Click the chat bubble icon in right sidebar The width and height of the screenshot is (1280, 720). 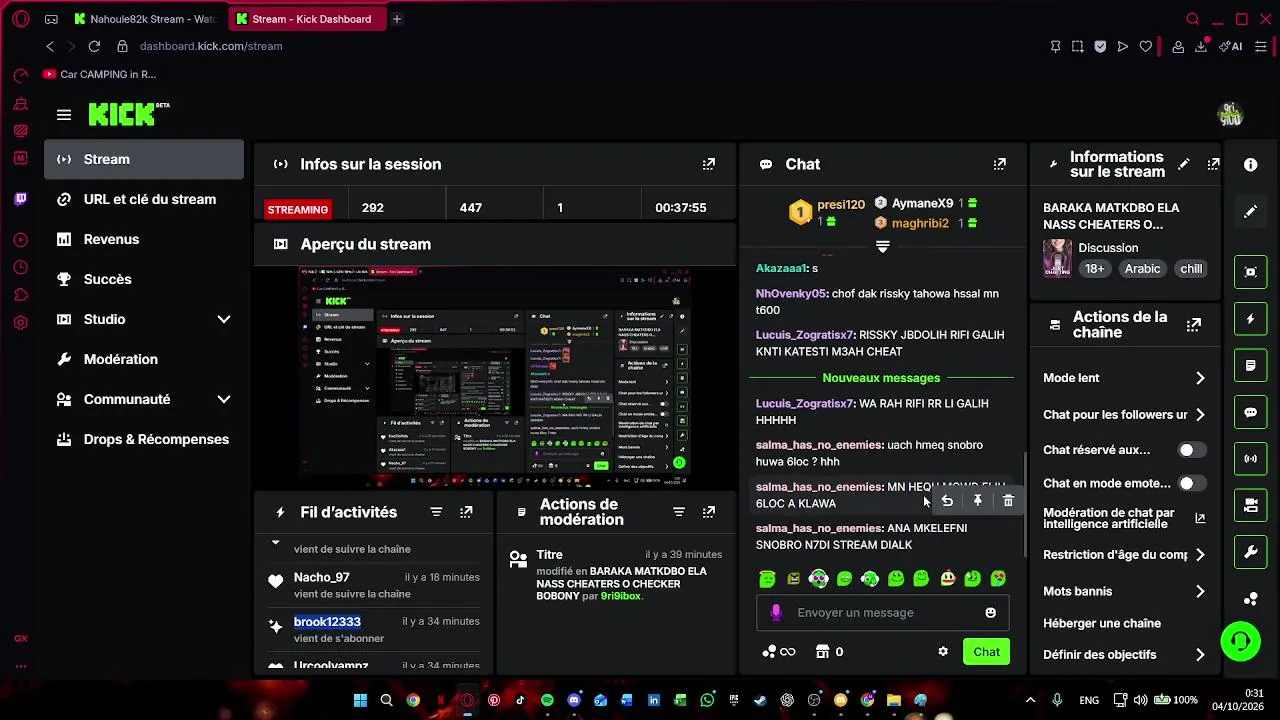pos(1250,412)
